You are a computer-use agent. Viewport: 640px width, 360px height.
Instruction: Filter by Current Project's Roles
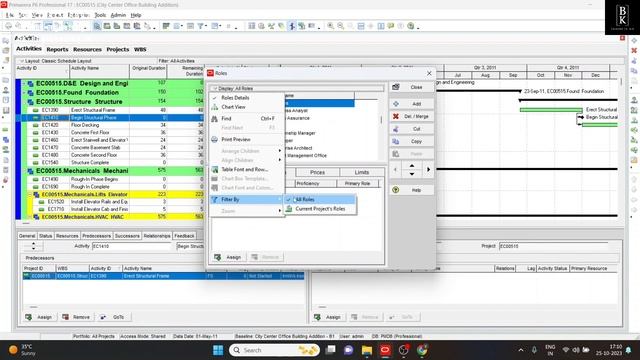tap(320, 209)
